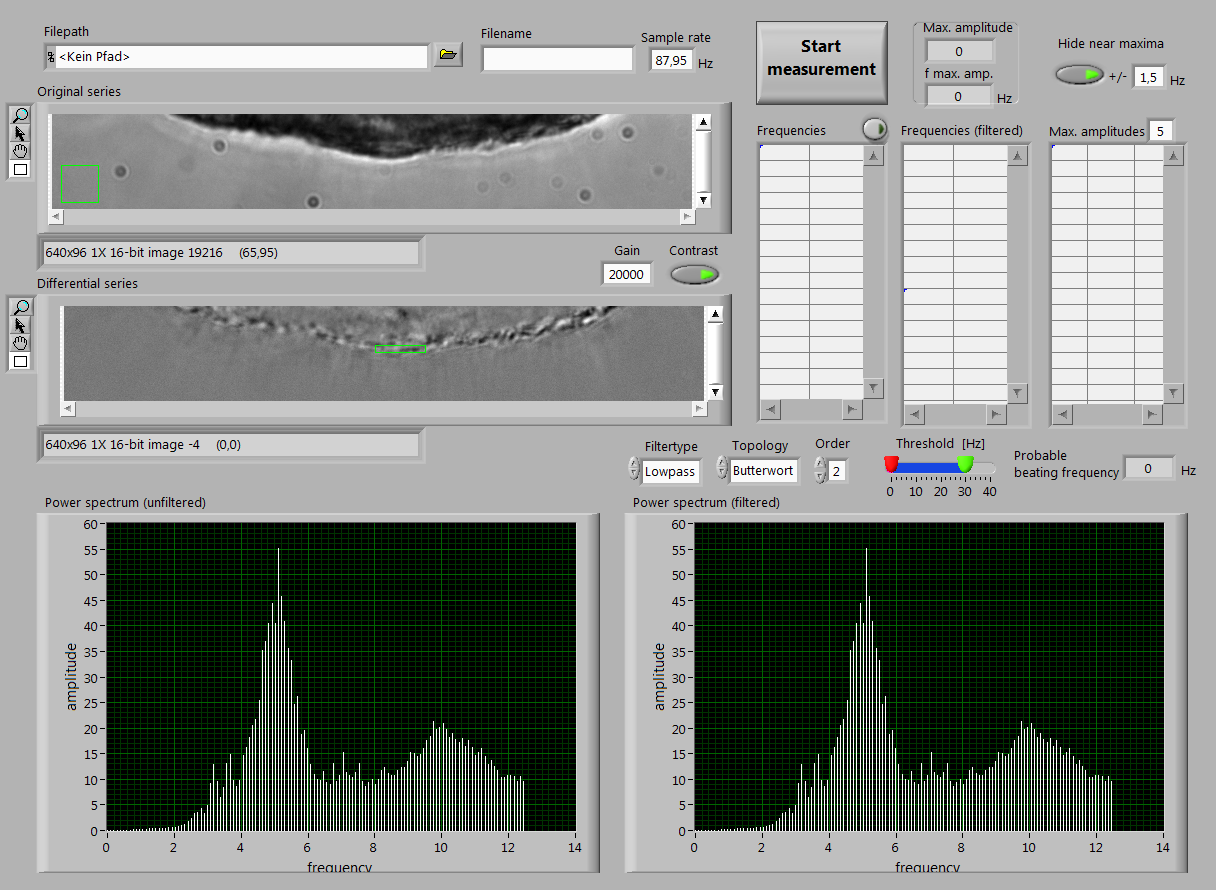Click the green Threshold slider handle

point(965,464)
